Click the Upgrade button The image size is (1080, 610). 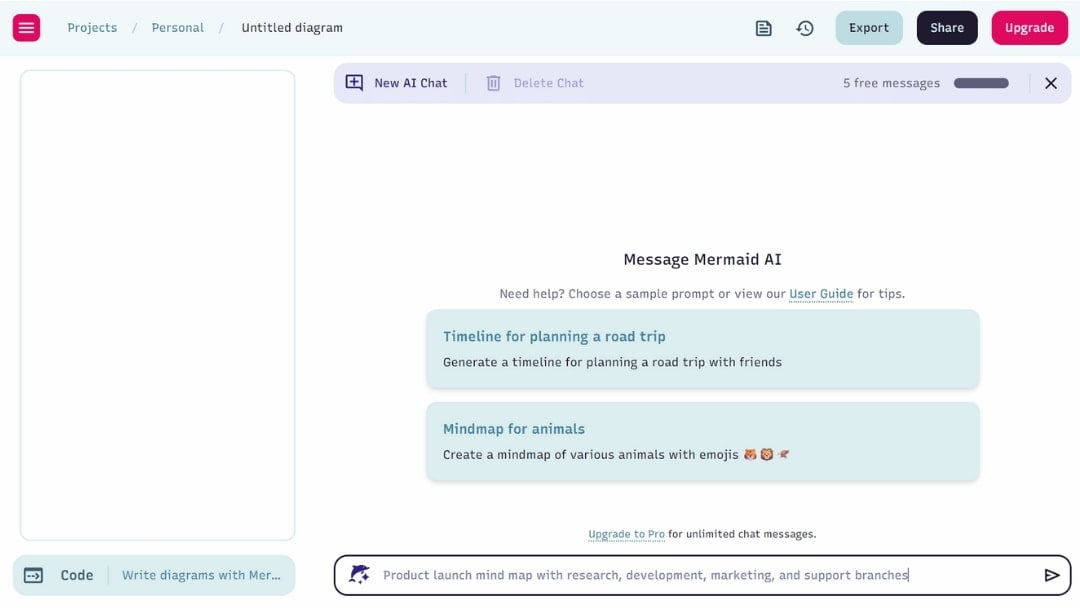[1029, 28]
